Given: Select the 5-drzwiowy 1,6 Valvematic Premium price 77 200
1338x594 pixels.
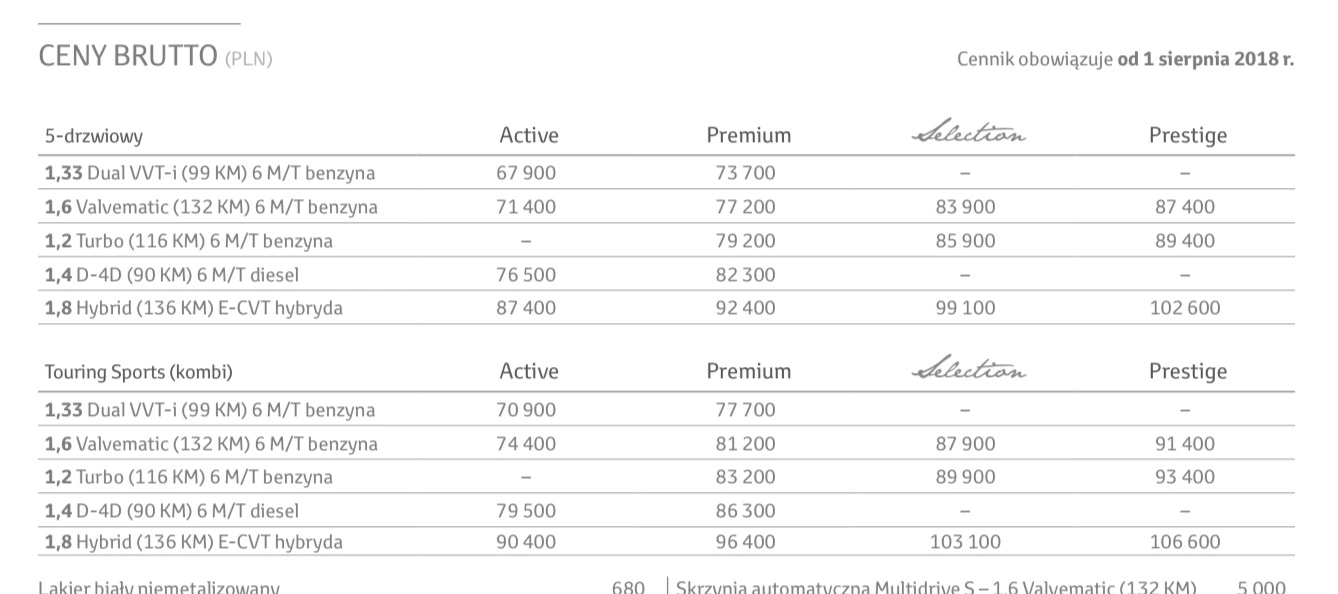Looking at the screenshot, I should pos(745,207).
